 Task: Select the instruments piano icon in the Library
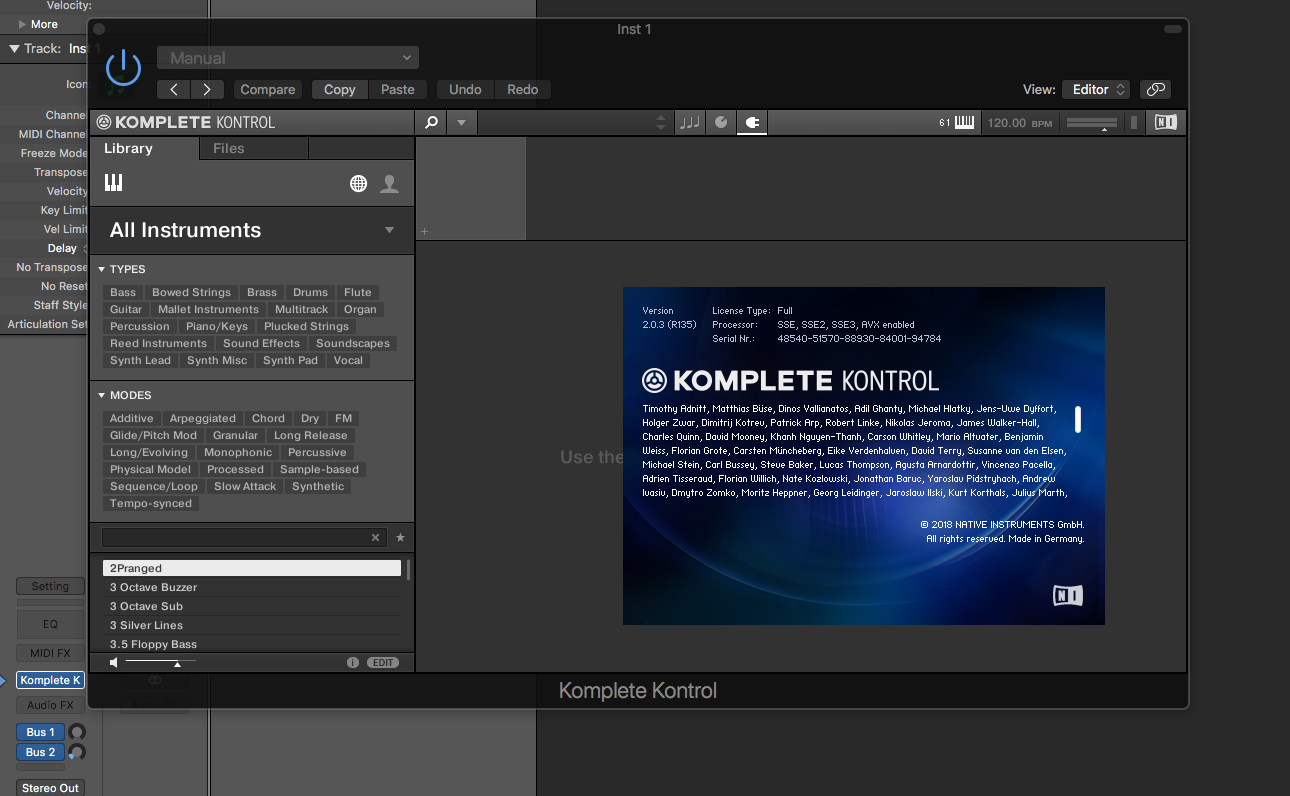(x=113, y=182)
